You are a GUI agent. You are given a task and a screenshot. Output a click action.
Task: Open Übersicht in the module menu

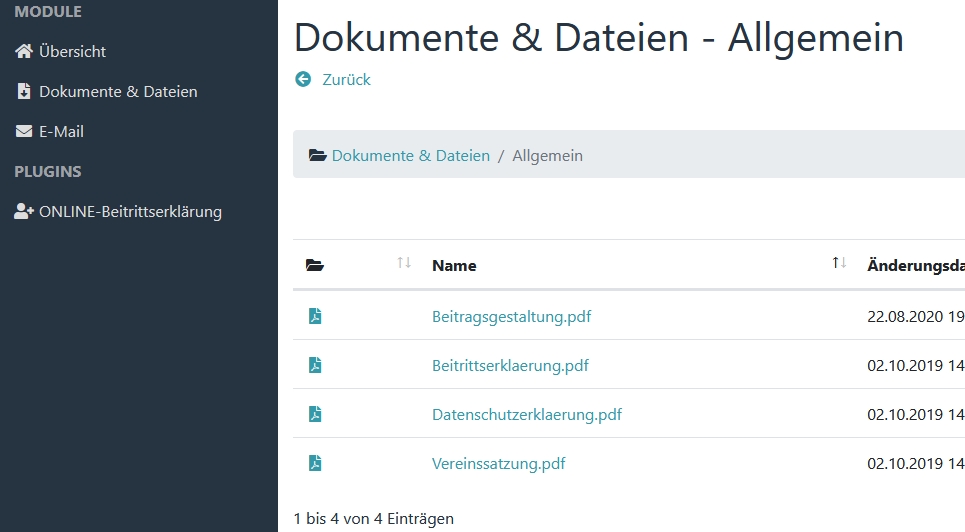[72, 51]
